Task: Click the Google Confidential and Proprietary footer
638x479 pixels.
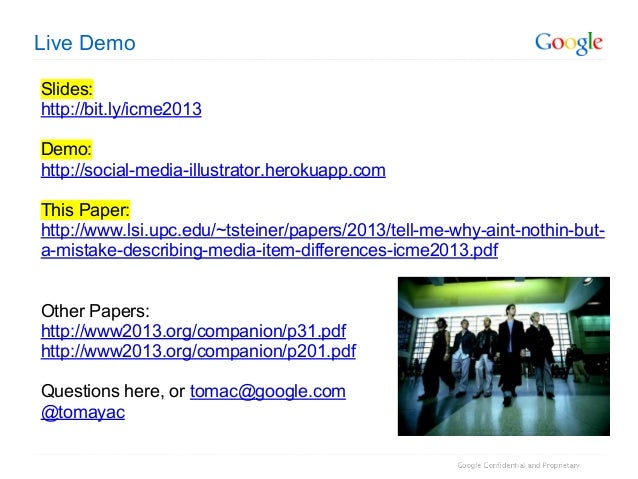Action: pos(518,465)
